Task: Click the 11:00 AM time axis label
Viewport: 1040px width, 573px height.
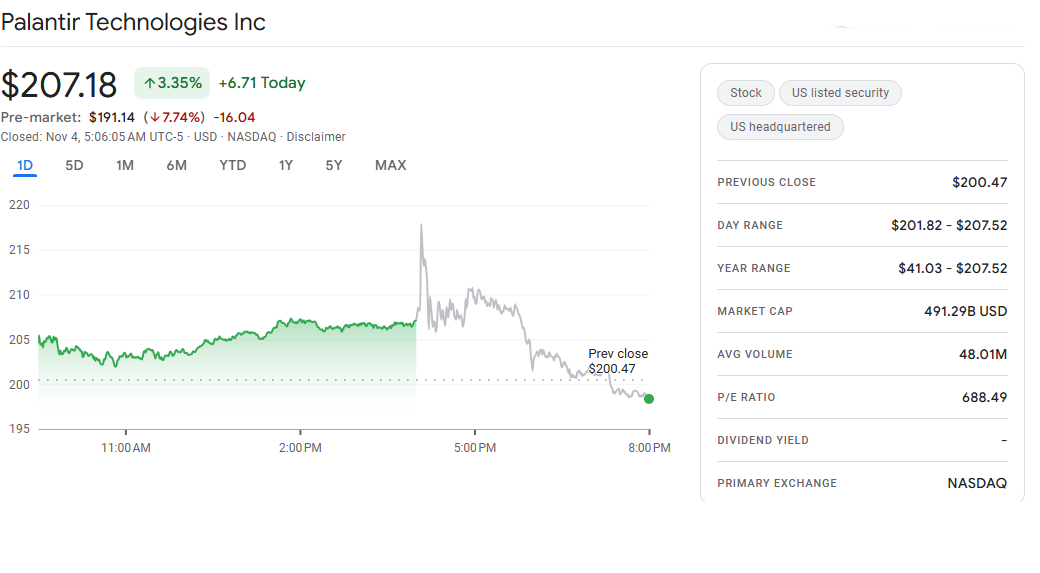Action: pos(126,448)
